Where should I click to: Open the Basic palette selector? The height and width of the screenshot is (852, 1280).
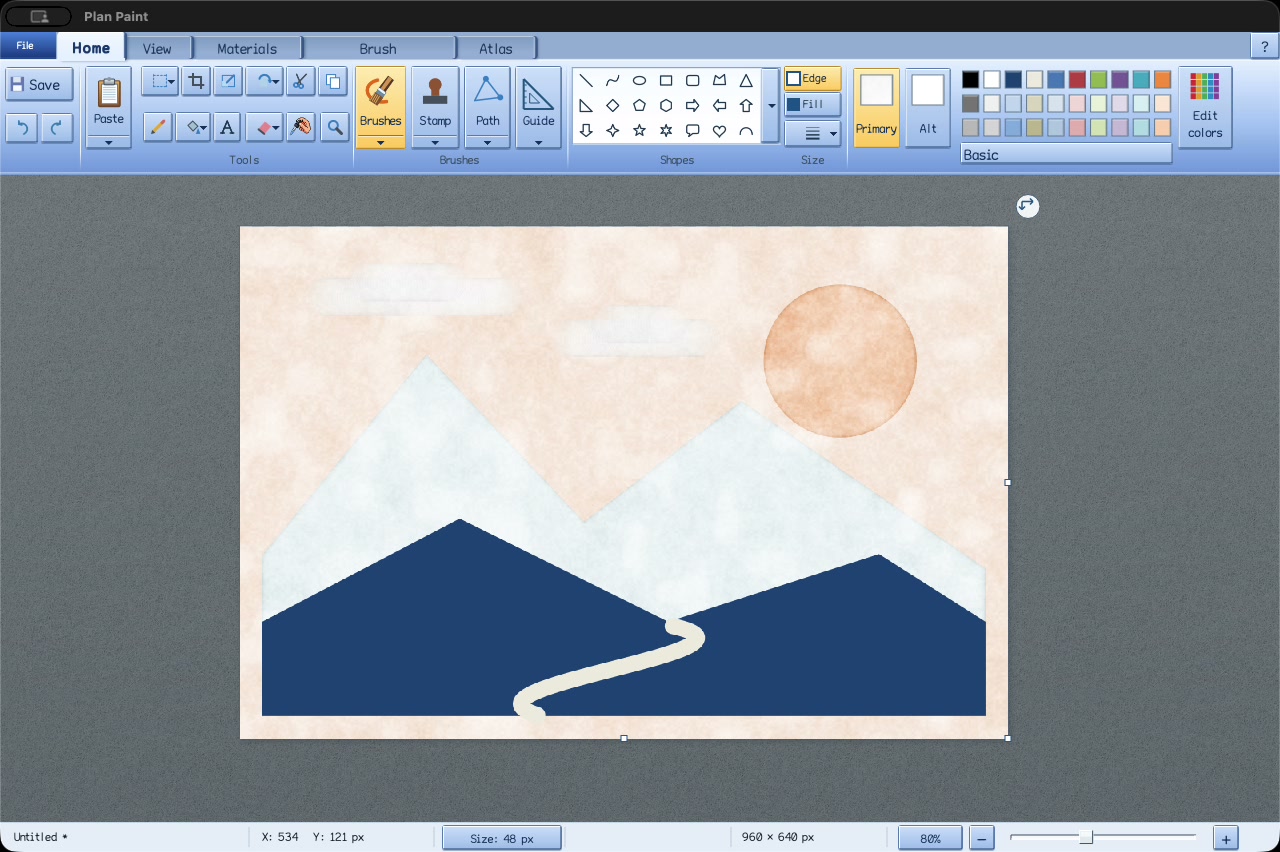tap(1066, 154)
